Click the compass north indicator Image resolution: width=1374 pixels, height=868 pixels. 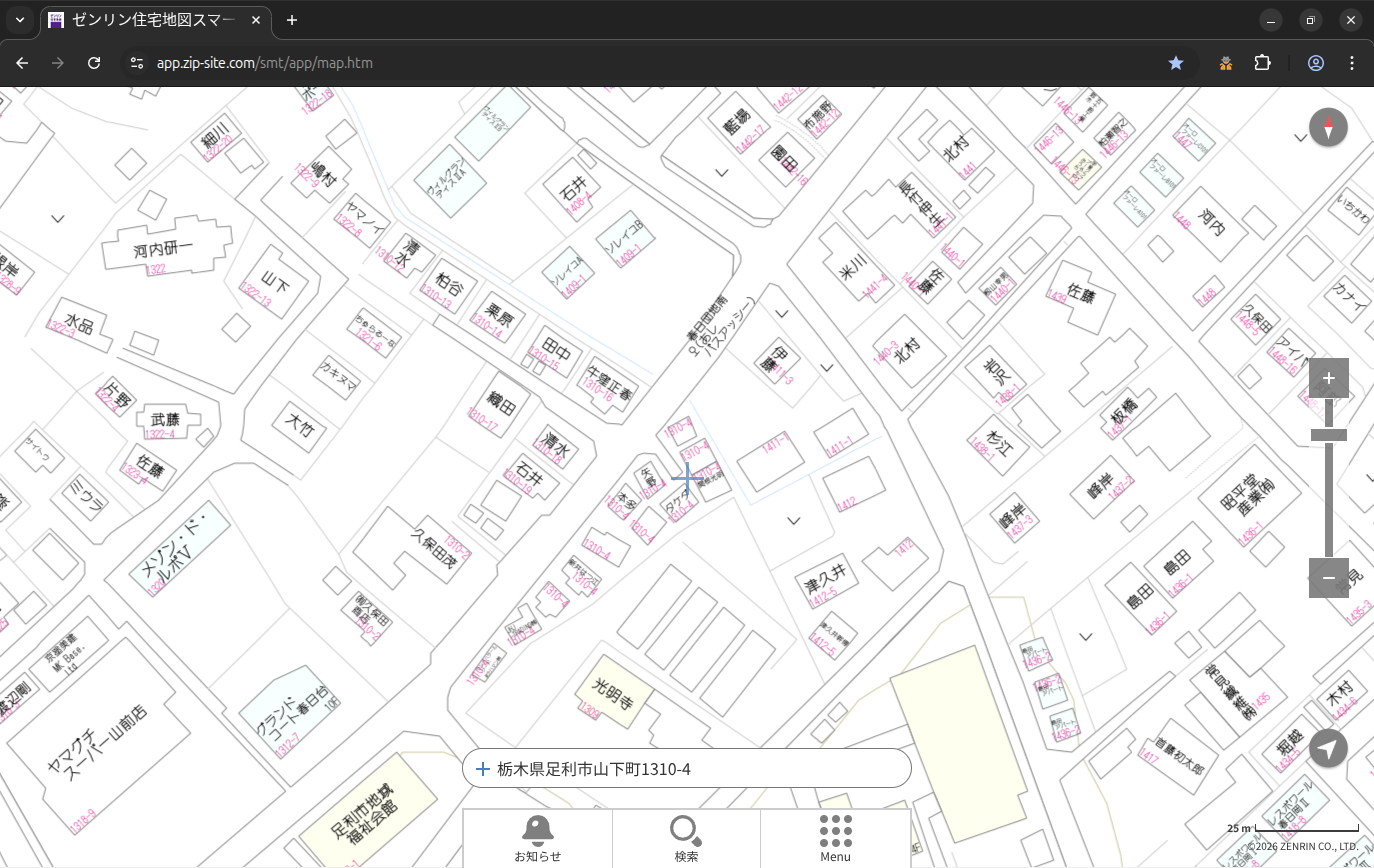(1328, 128)
